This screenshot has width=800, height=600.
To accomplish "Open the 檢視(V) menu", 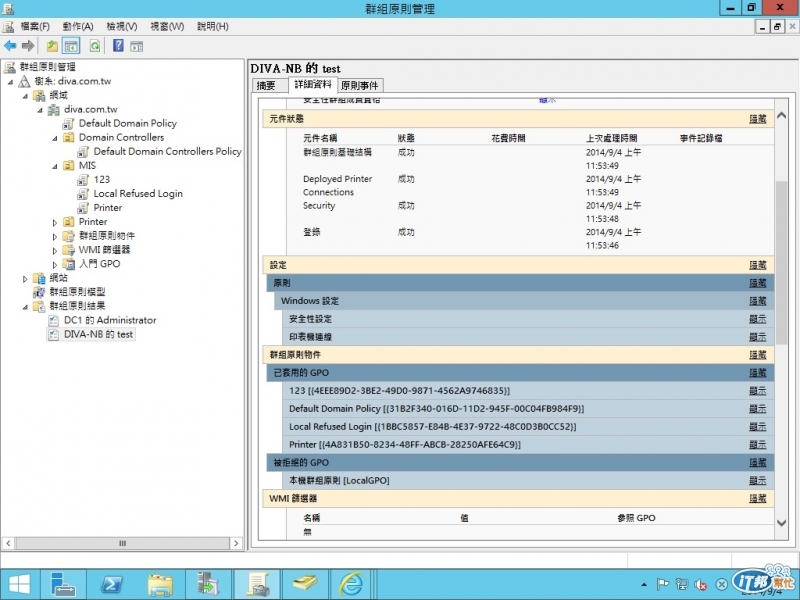I will pyautogui.click(x=121, y=27).
